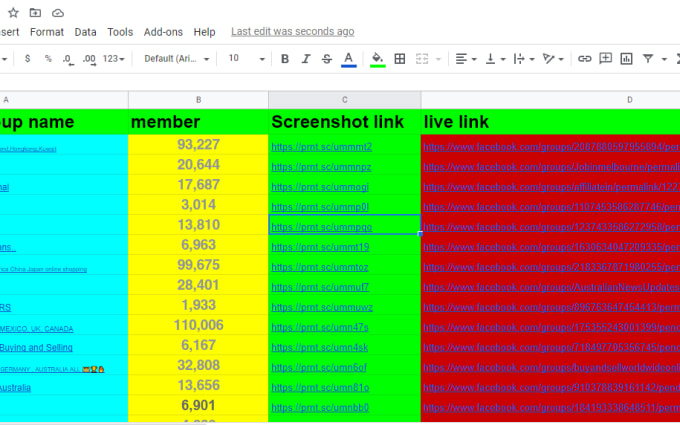The image size is (680, 425).
Task: Open the prnt.sc/ummt19 screenshot link
Action: 320,247
